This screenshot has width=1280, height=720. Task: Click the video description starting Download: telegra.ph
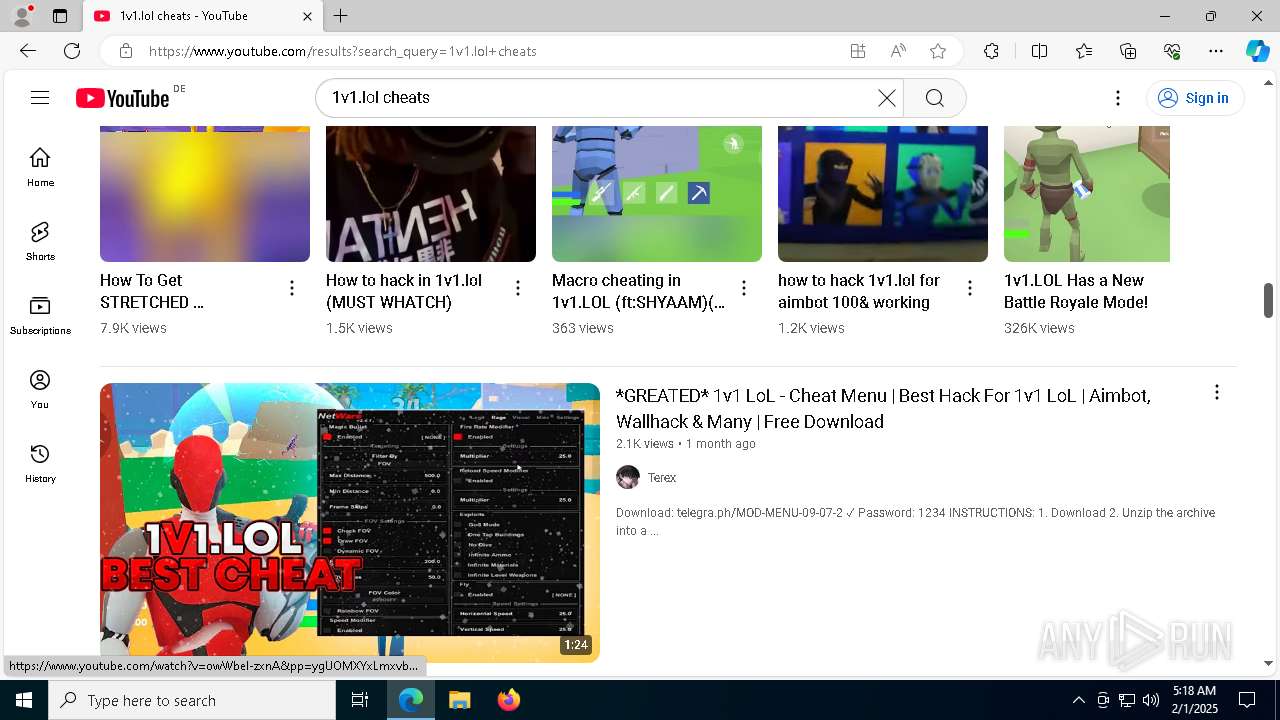tap(916, 522)
